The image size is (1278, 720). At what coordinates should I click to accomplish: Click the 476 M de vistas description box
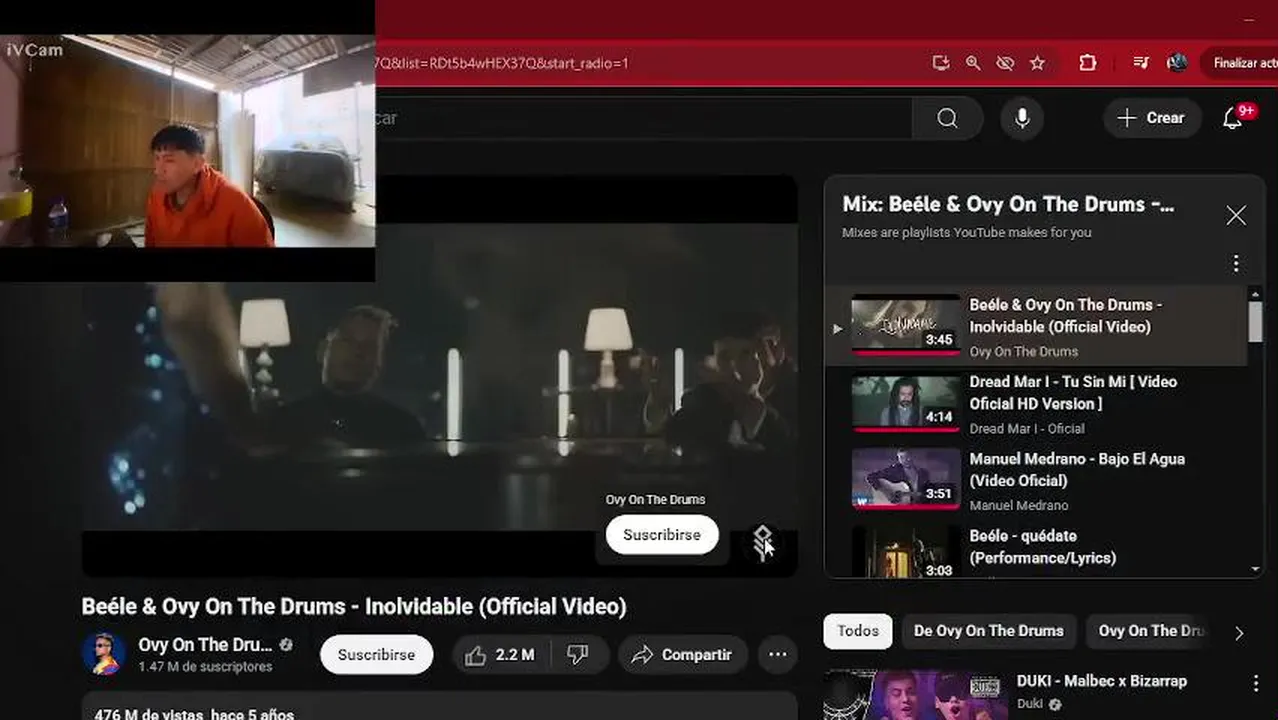tap(439, 707)
